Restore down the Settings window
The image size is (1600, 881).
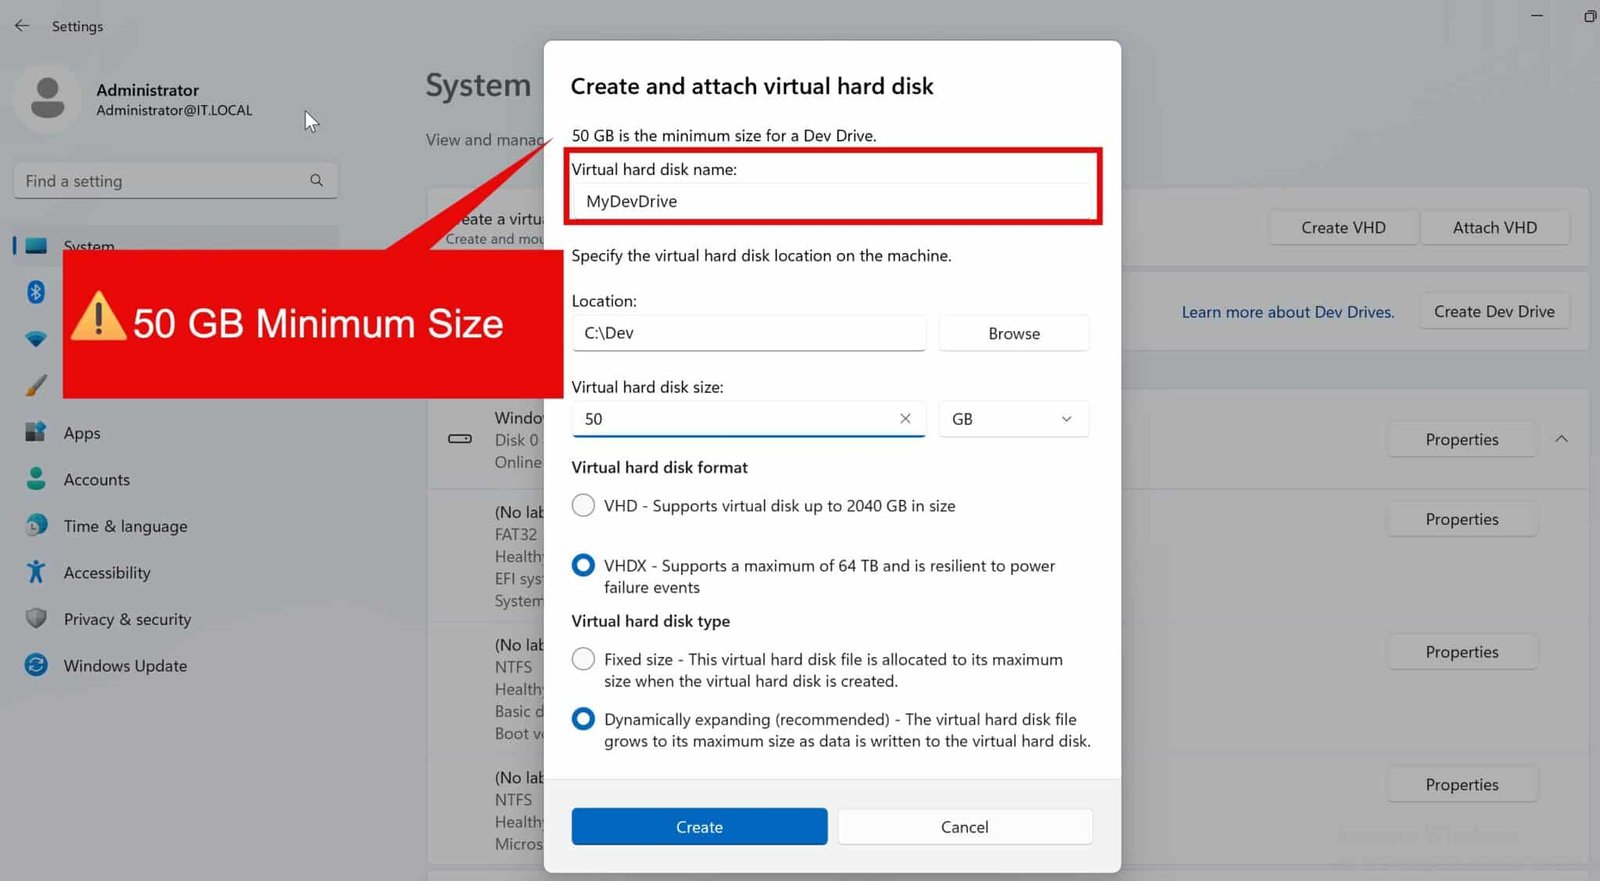coord(1589,16)
